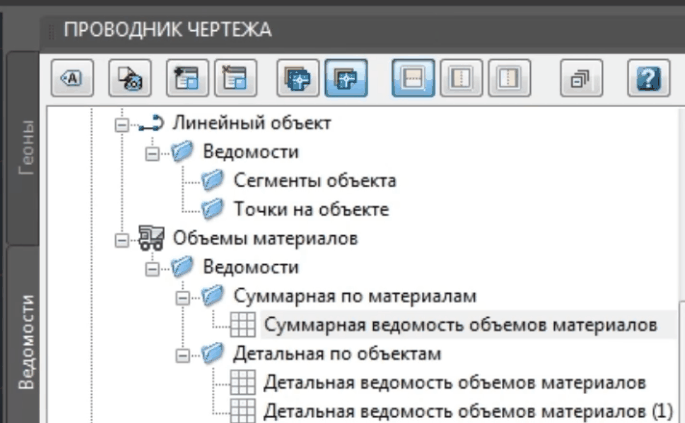This screenshot has width=685, height=423.
Task: Select the Суммарная по материалам folder label
Action: pos(355,296)
